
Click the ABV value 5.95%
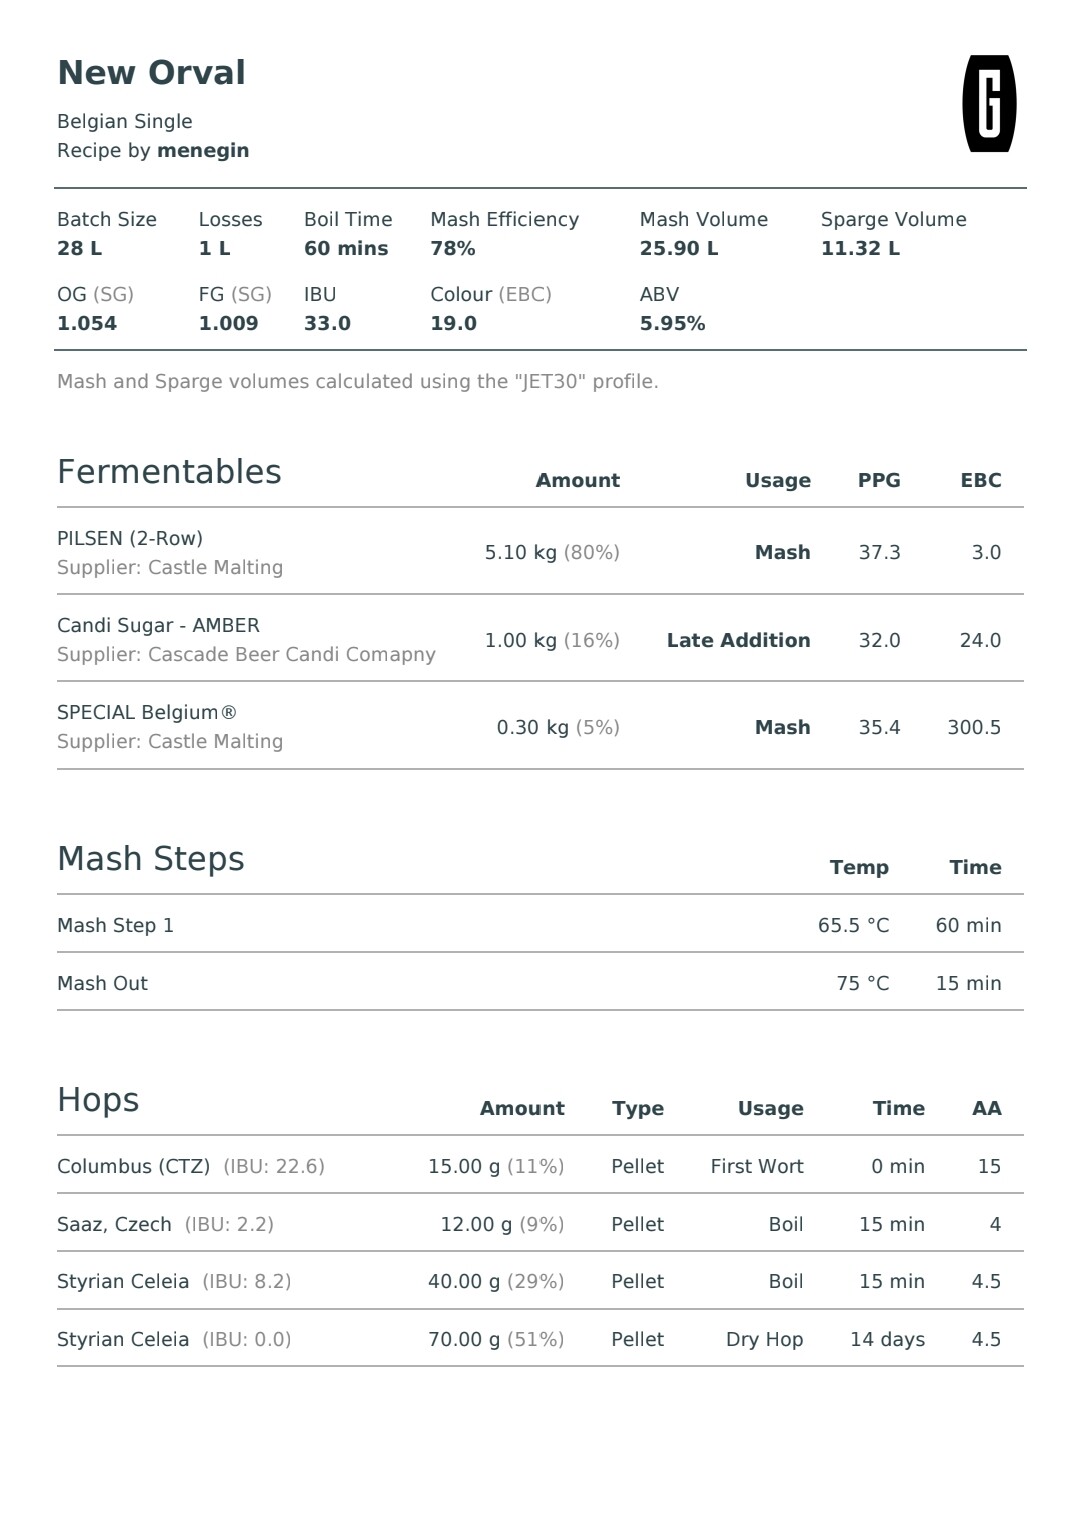(x=673, y=324)
